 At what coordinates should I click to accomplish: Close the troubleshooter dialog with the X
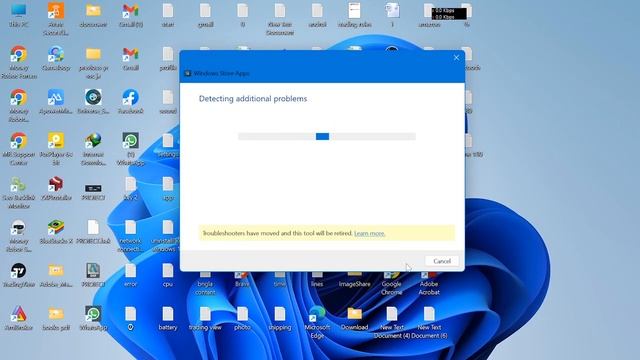click(x=456, y=58)
